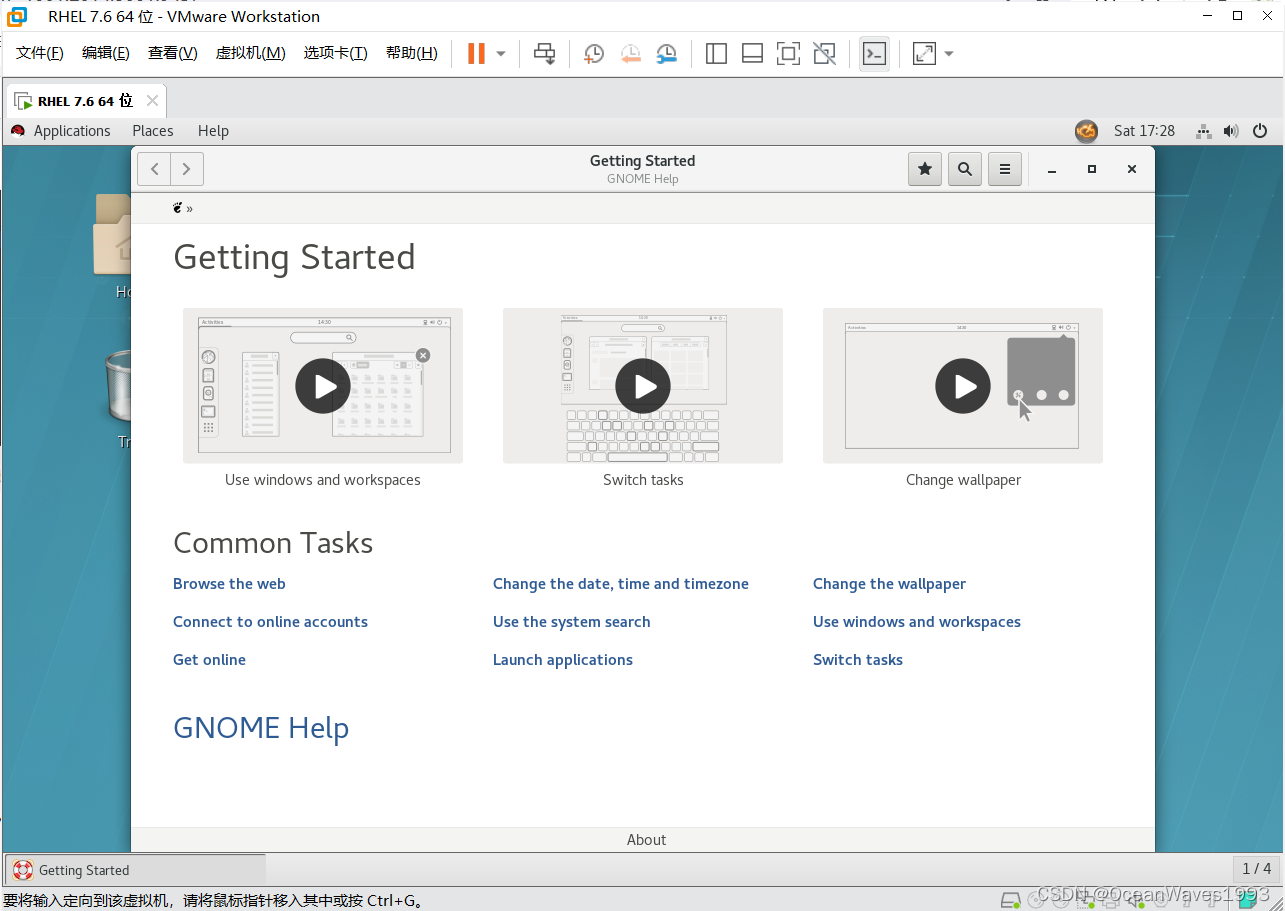Open the Help menu in GNOME top panel
The width and height of the screenshot is (1285, 911).
coord(213,131)
